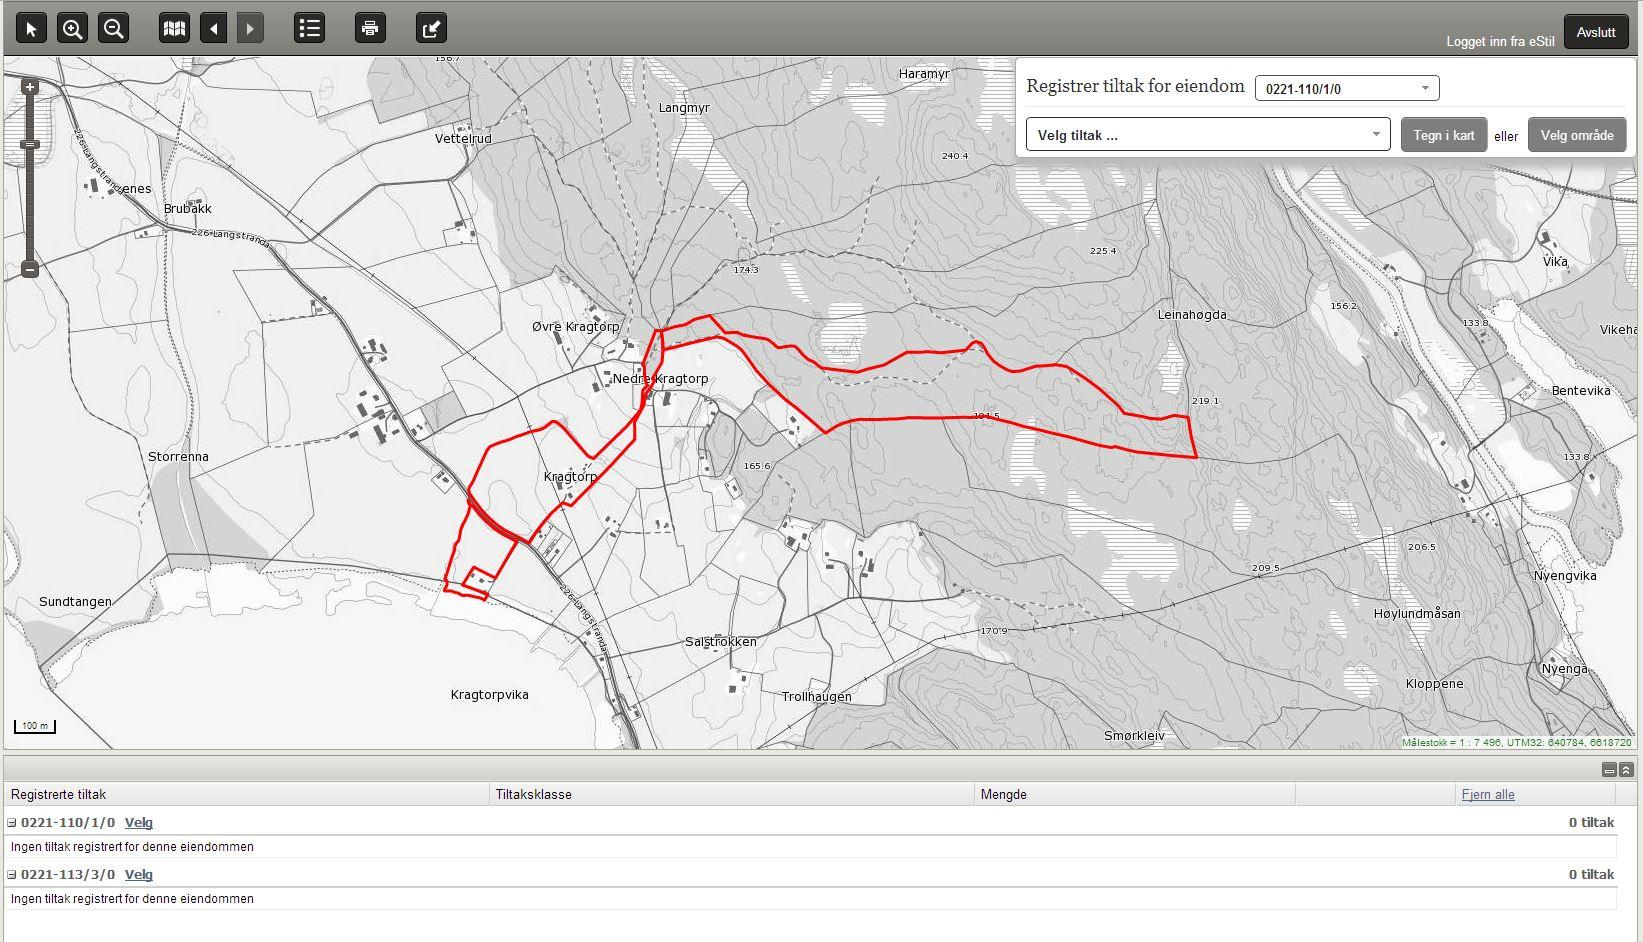Click the Leinahøgda map label
Viewport: 1643px width, 942px height.
(1192, 314)
